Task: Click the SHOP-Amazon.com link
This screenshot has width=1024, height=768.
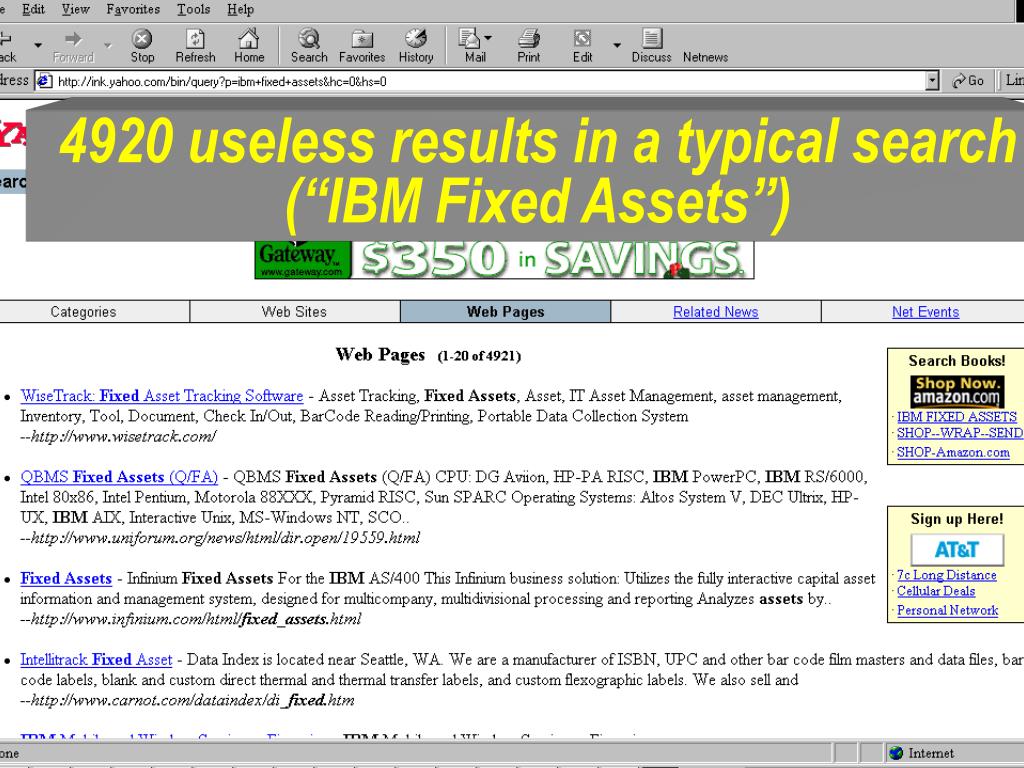Action: 953,452
